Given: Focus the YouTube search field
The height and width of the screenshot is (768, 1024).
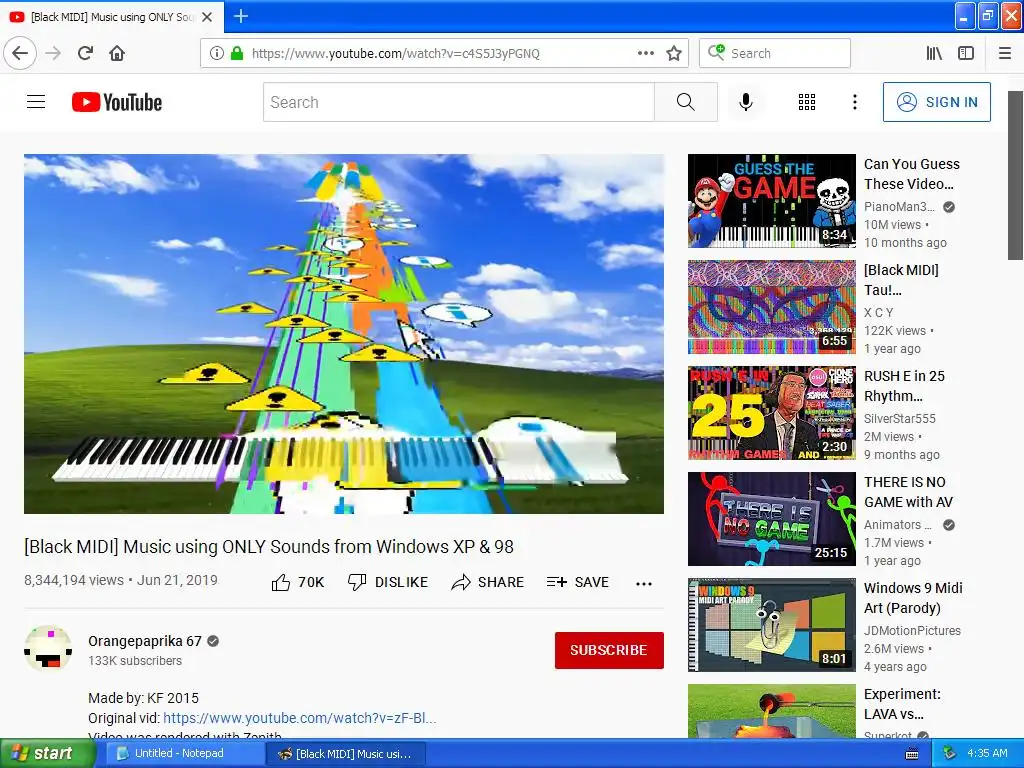Looking at the screenshot, I should 458,102.
